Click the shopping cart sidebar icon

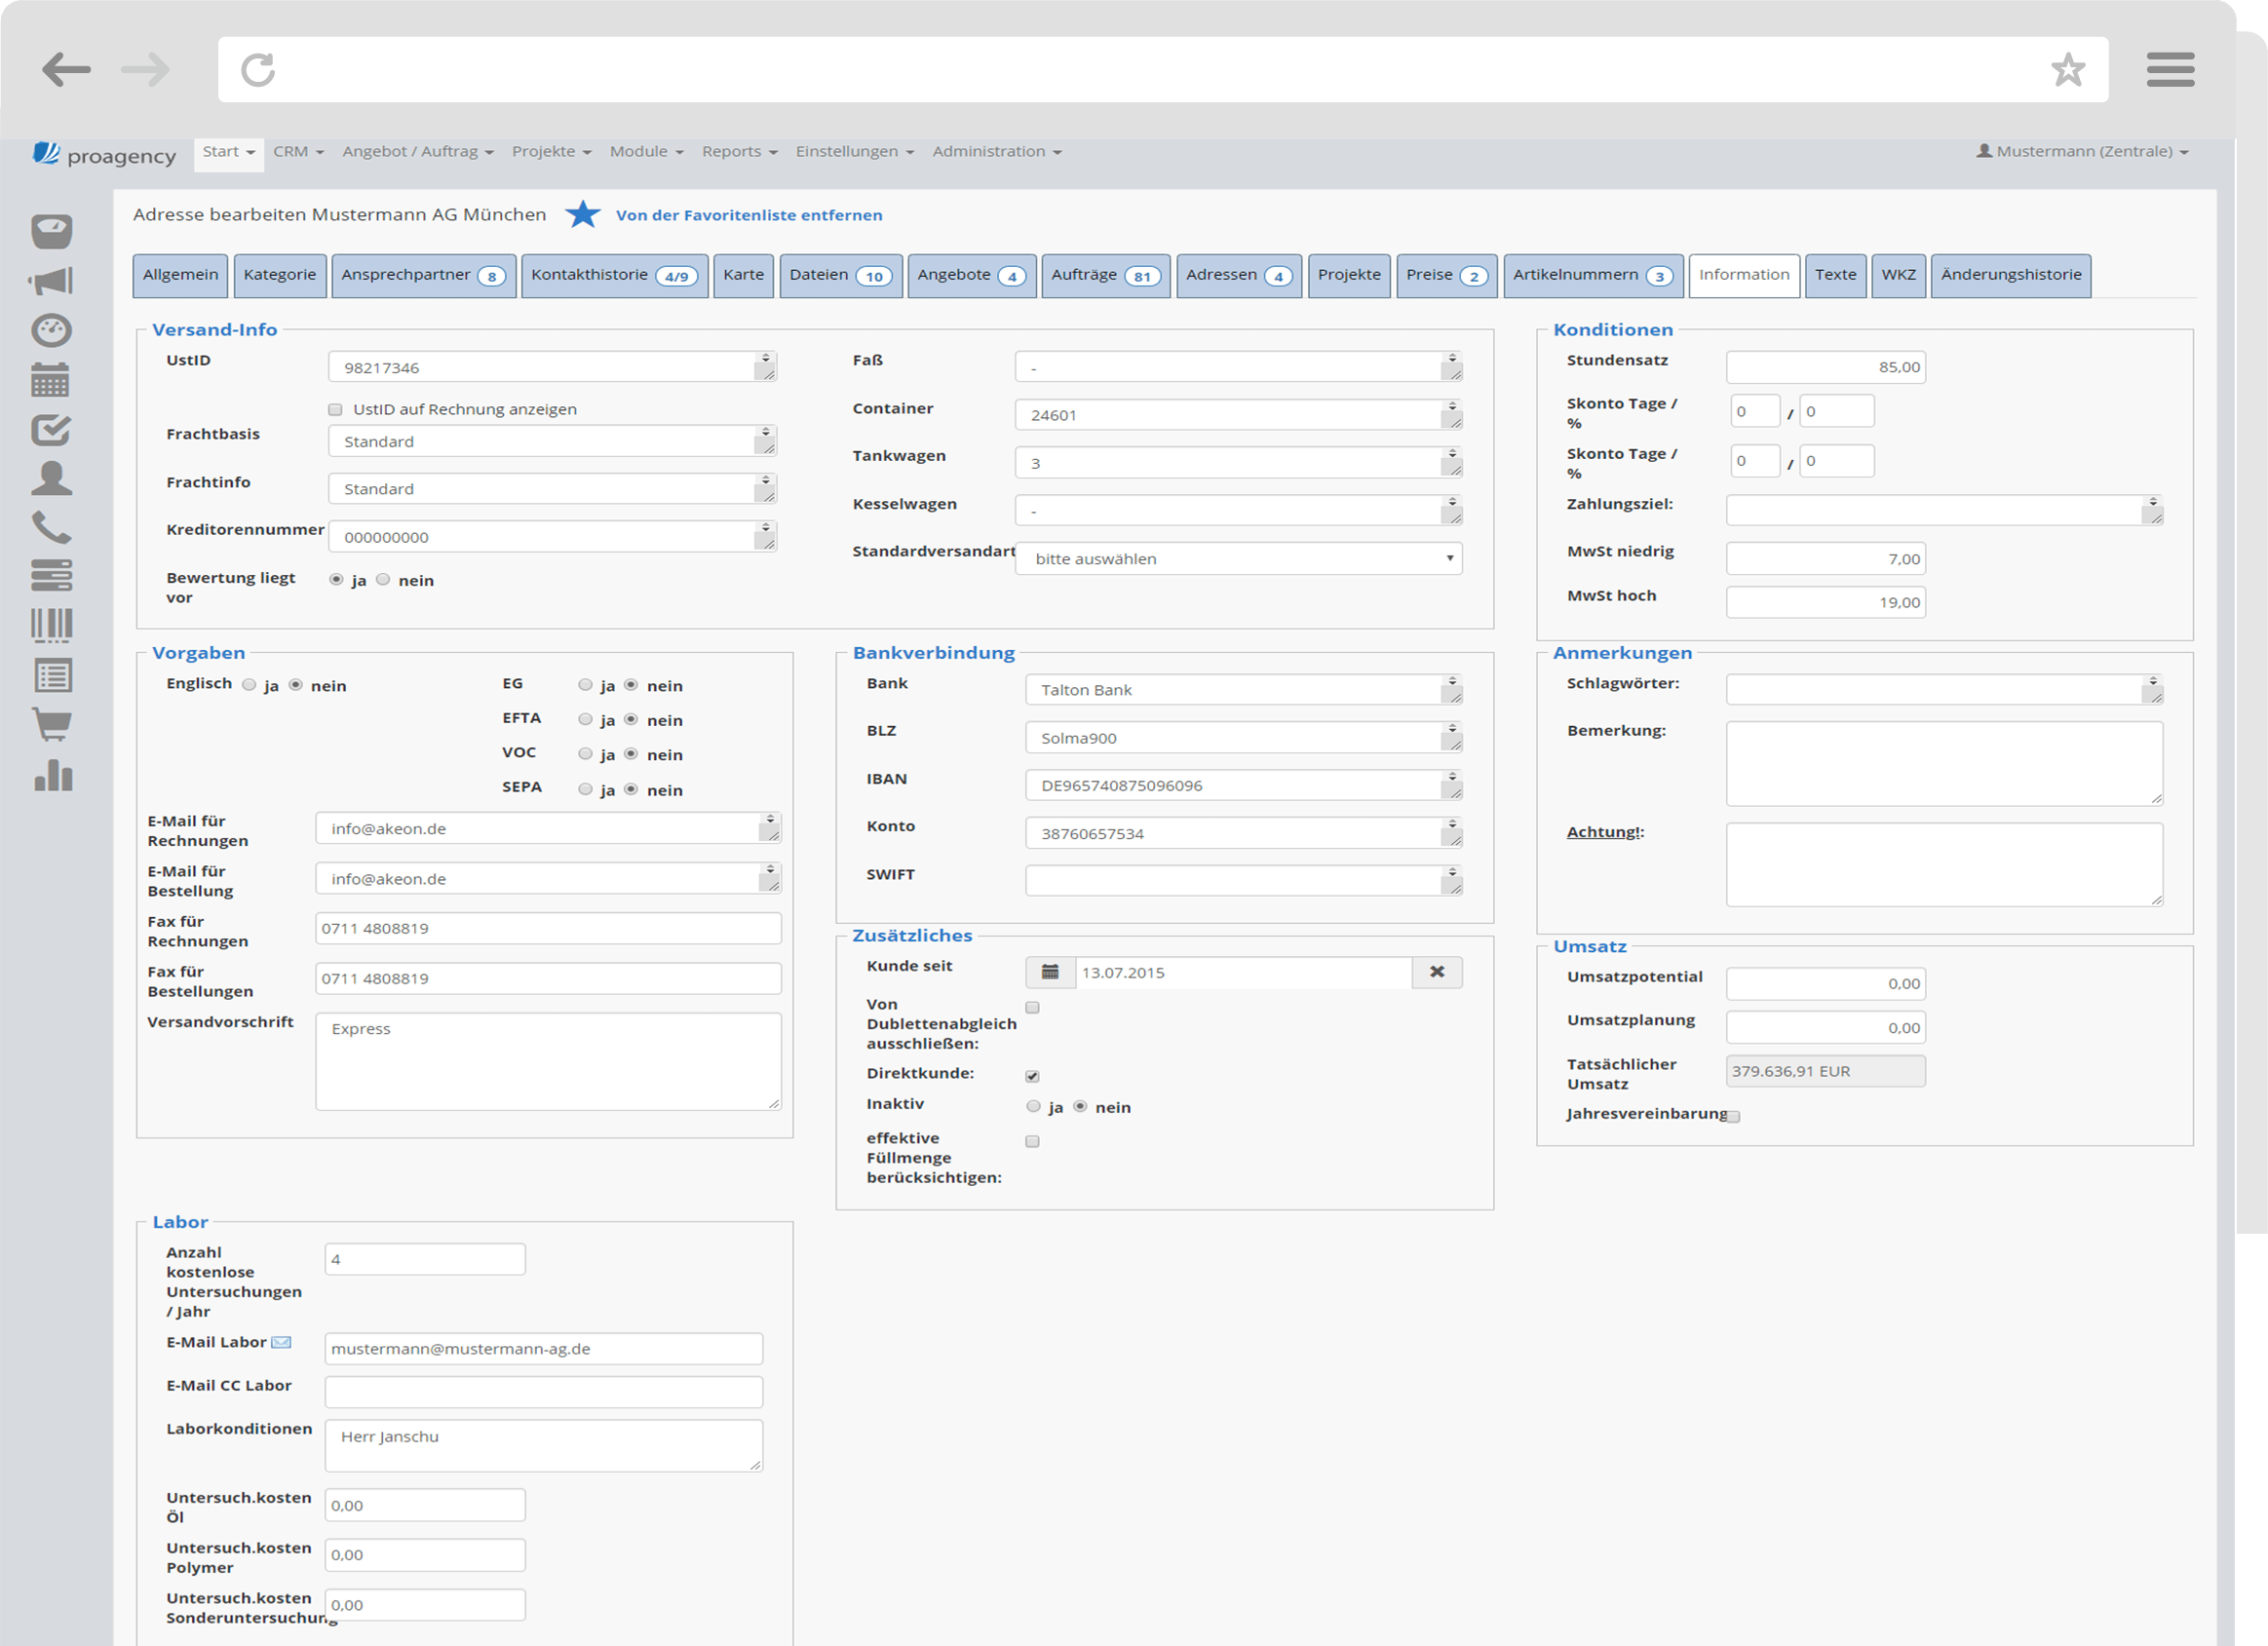(x=51, y=724)
